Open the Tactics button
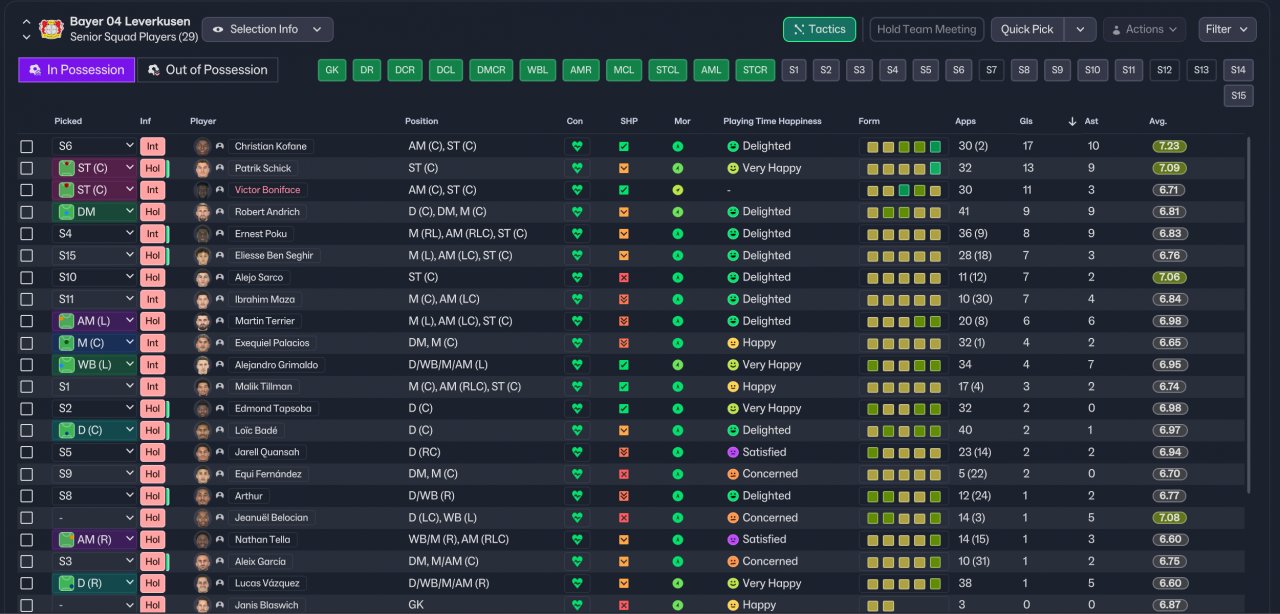1280x614 pixels. click(x=819, y=30)
